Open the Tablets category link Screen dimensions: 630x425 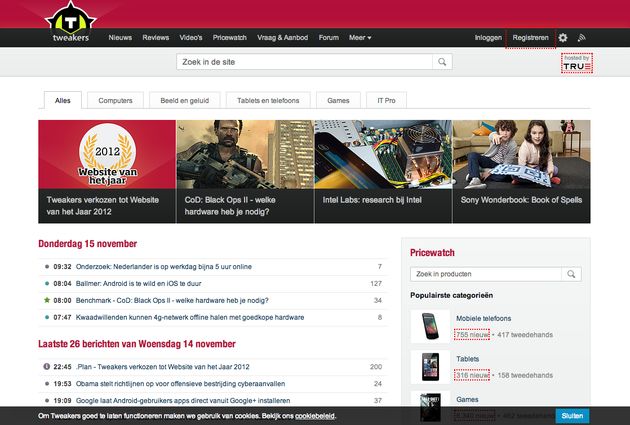pos(467,359)
